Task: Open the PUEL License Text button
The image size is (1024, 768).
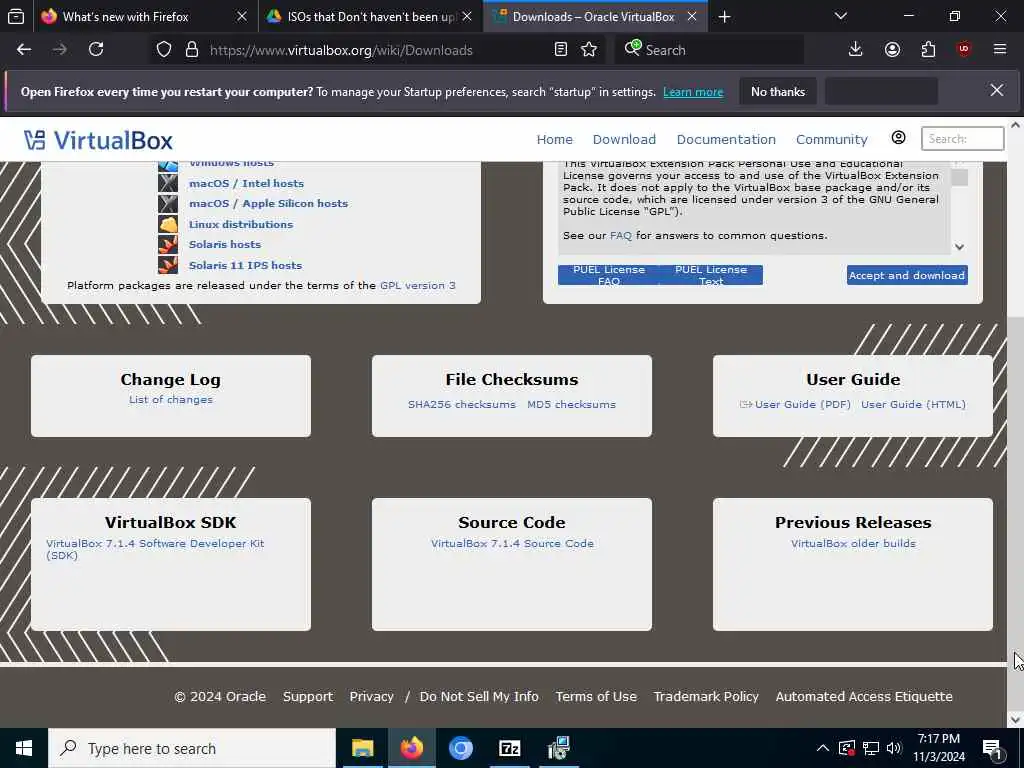Action: [x=711, y=275]
